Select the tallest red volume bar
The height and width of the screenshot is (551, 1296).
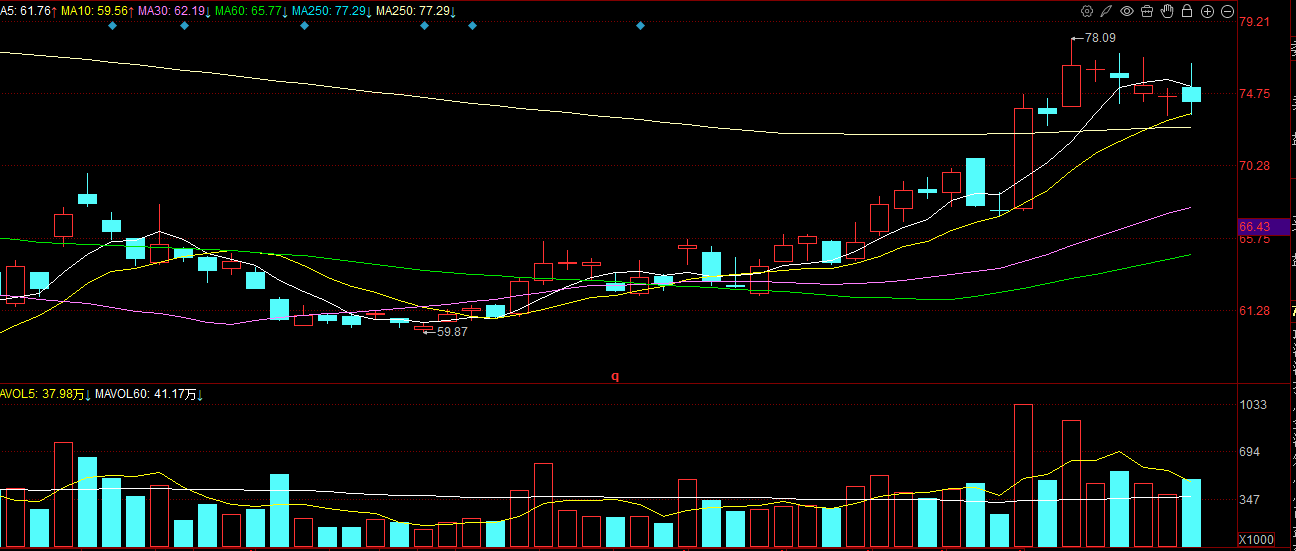click(x=1023, y=475)
